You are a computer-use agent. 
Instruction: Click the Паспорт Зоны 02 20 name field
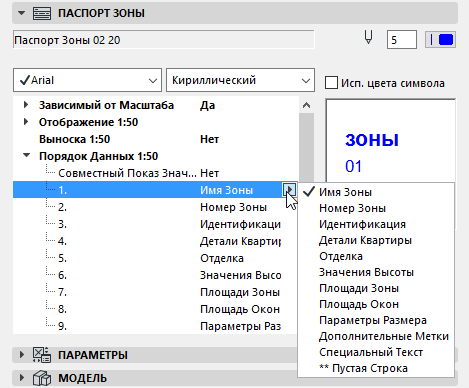click(x=163, y=40)
